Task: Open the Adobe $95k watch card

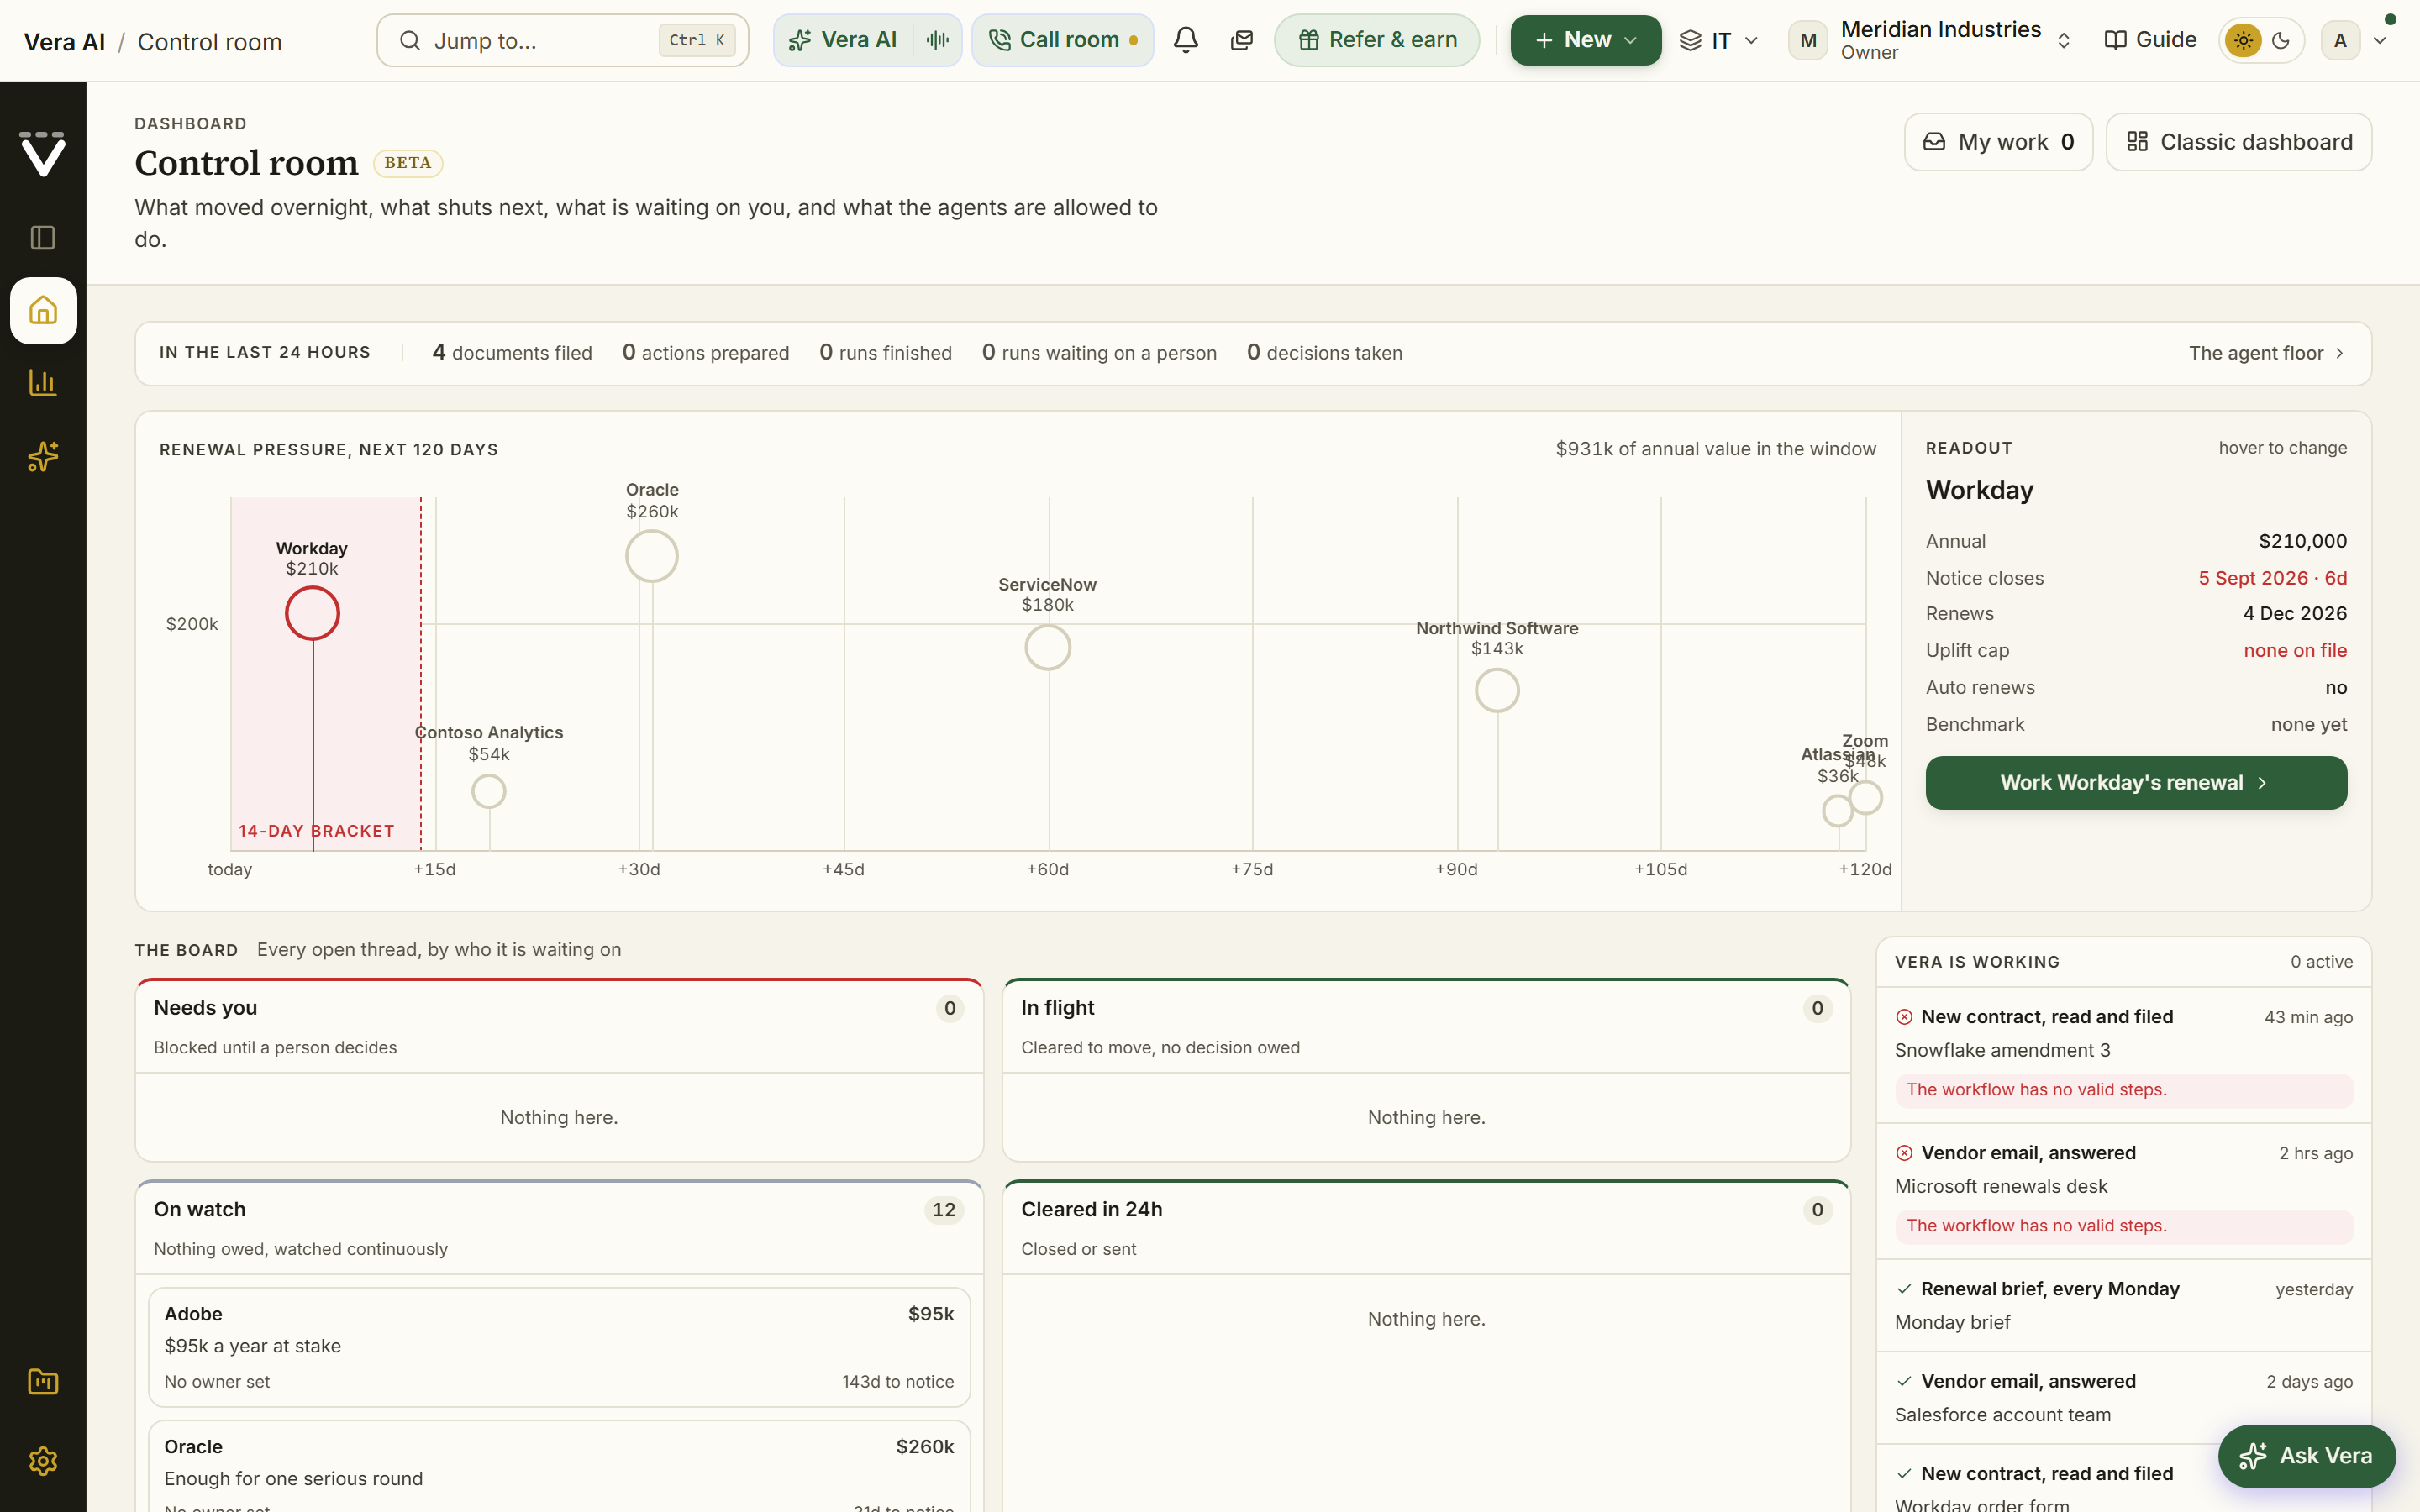Action: 559,1347
